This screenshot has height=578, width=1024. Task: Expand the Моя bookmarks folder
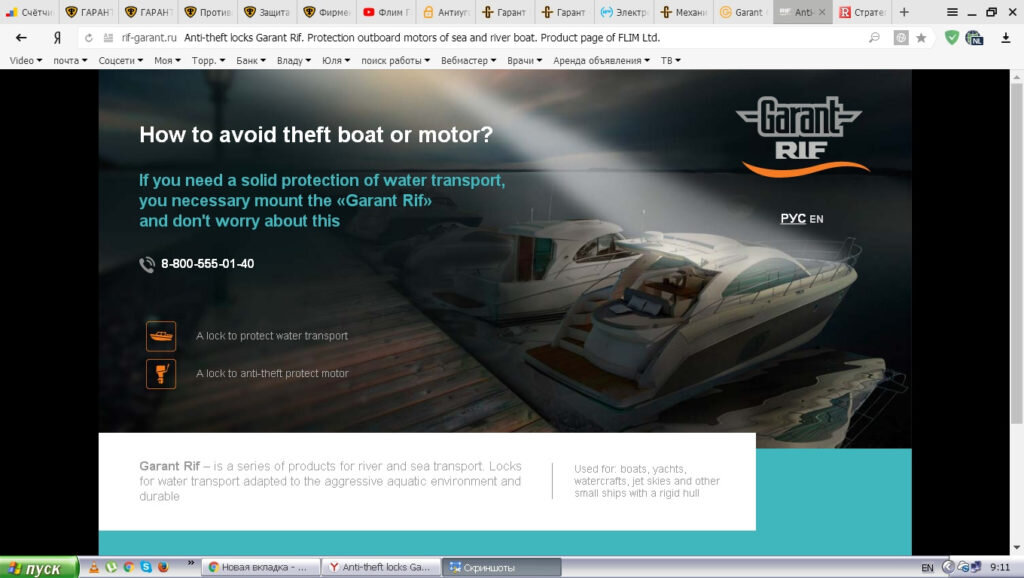tap(167, 60)
